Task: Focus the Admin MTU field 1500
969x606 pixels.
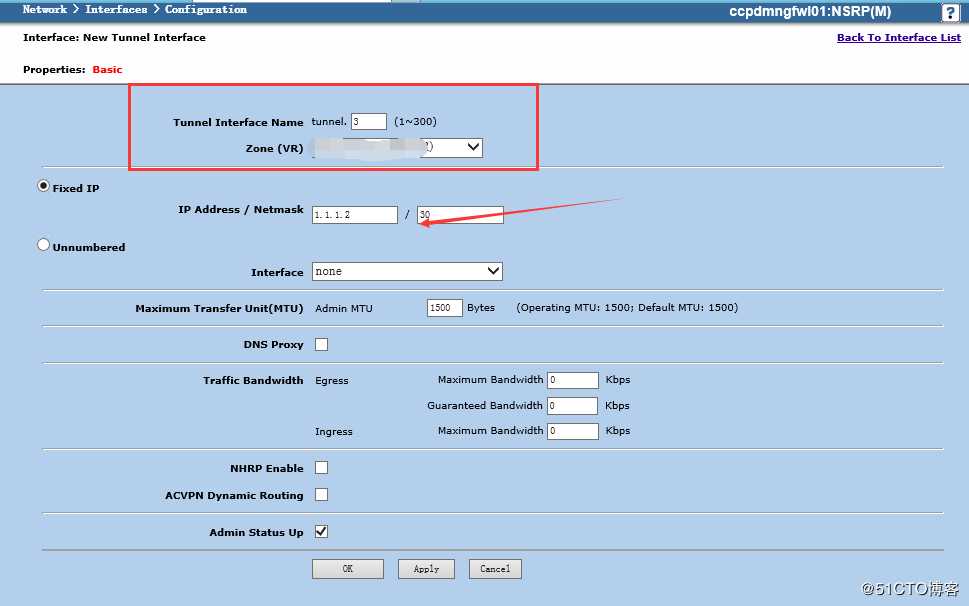Action: (444, 308)
